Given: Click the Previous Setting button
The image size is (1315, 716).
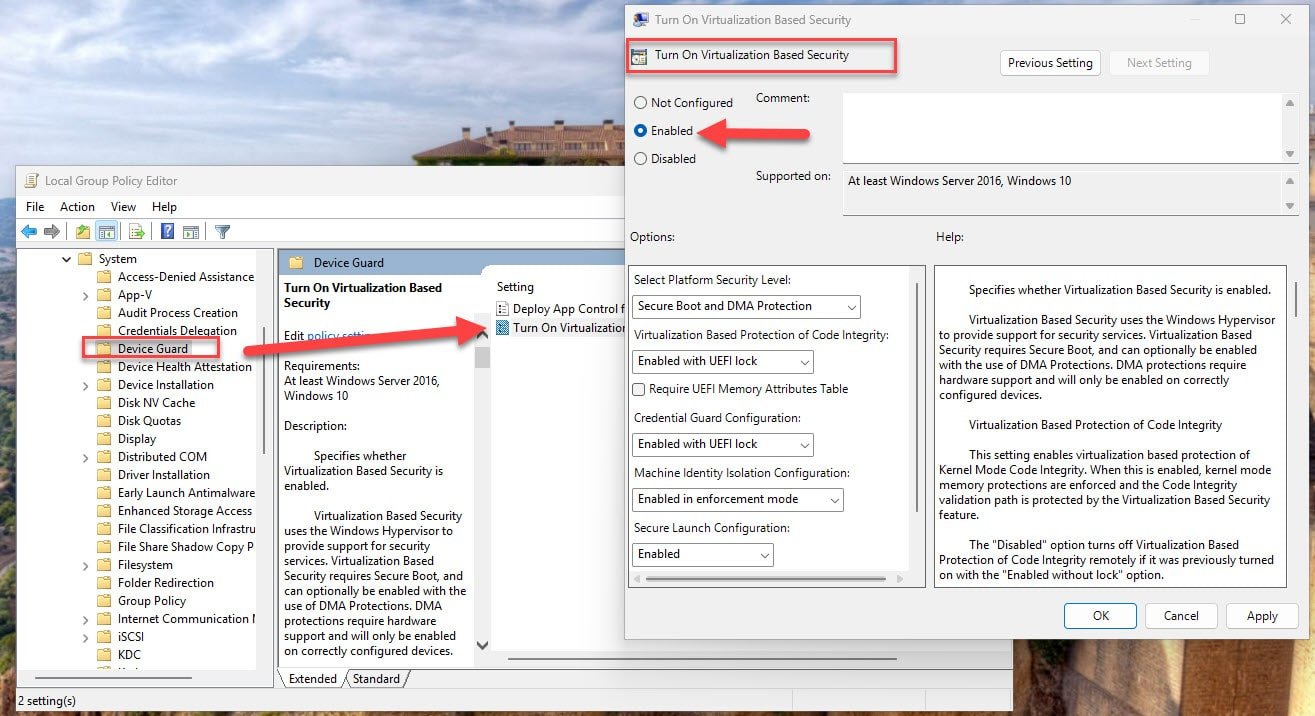Looking at the screenshot, I should 1049,62.
